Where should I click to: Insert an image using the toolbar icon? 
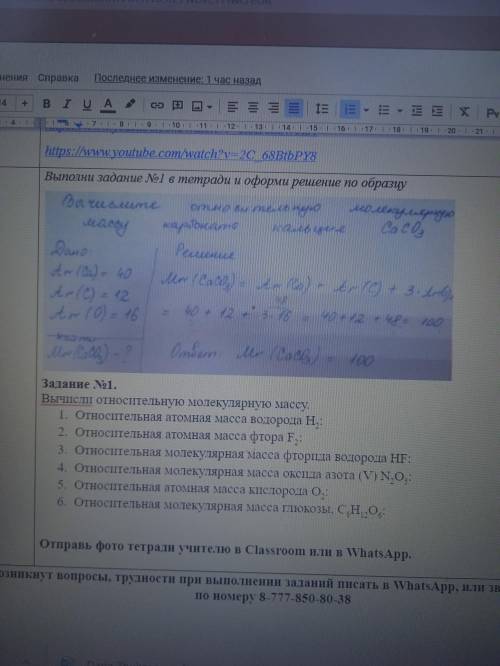197,106
